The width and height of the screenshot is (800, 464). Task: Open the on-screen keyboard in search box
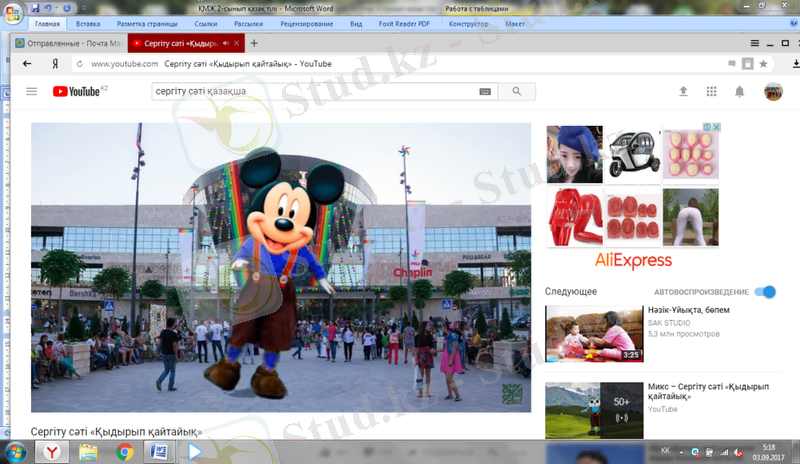(x=486, y=91)
